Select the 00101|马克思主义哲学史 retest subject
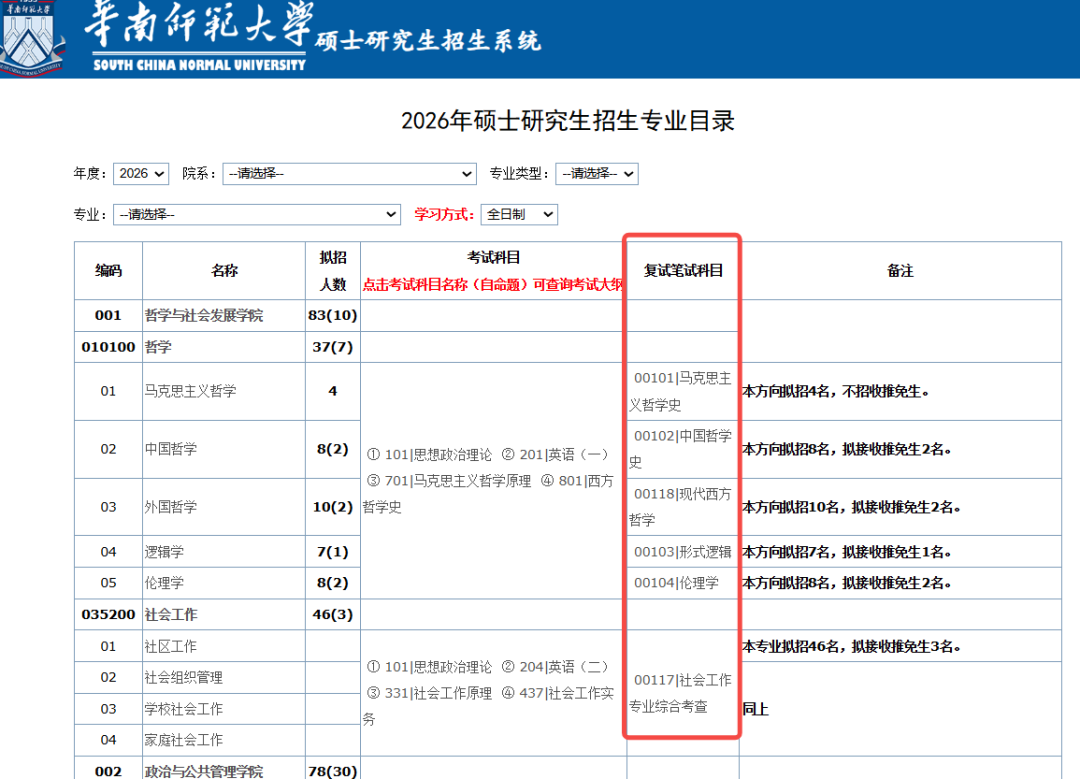This screenshot has width=1080, height=779. click(x=682, y=391)
